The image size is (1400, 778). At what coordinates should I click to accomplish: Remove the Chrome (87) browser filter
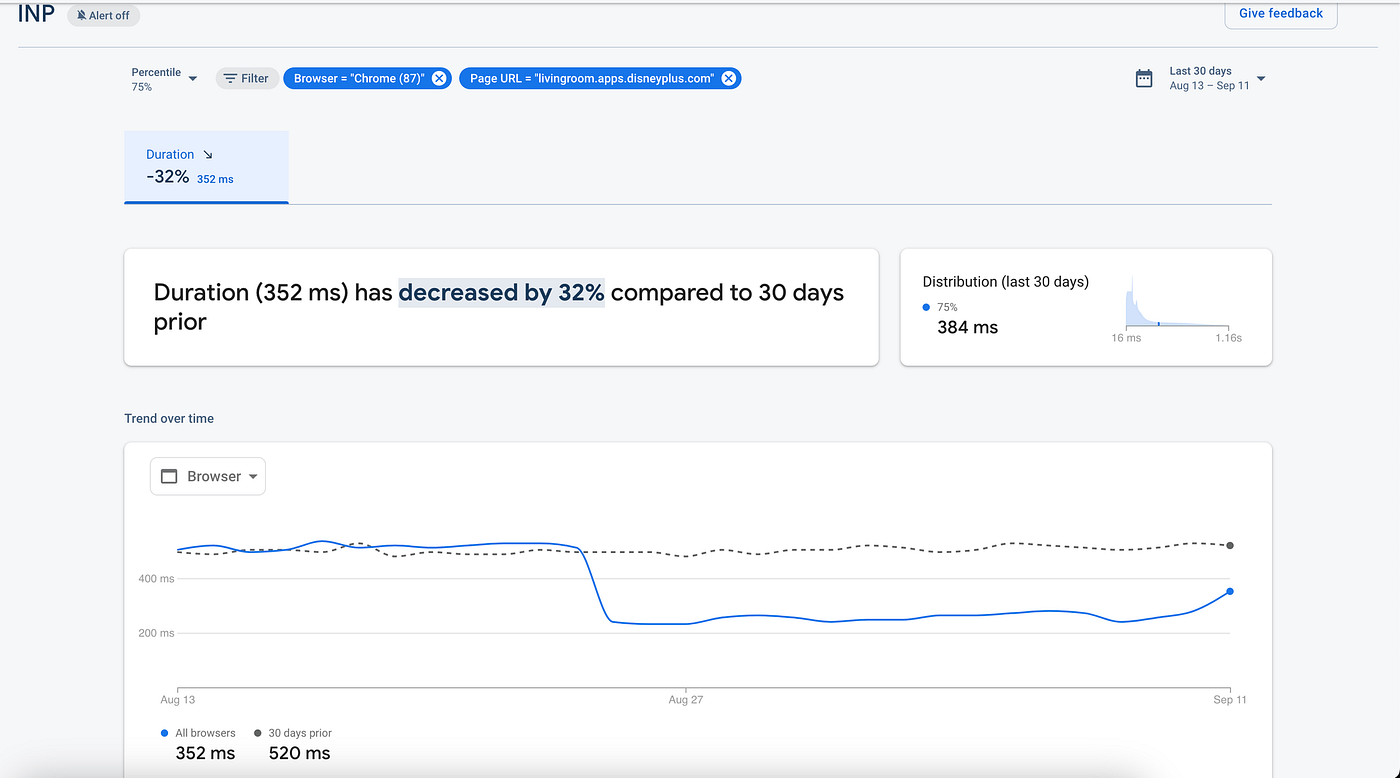coord(439,79)
